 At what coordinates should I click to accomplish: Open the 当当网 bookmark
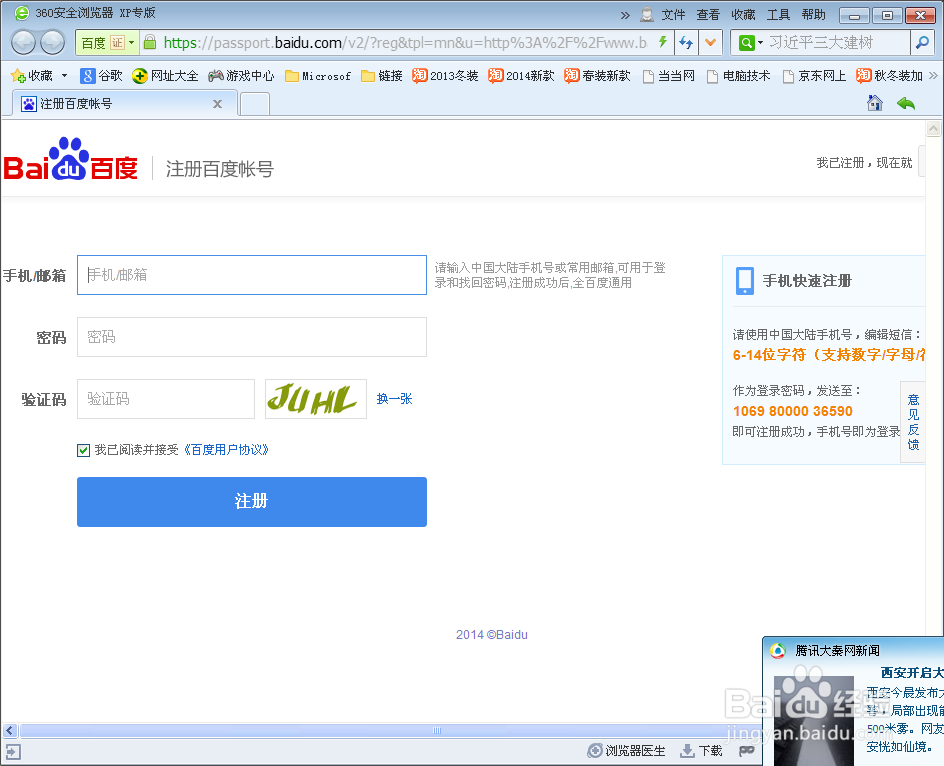pos(669,76)
